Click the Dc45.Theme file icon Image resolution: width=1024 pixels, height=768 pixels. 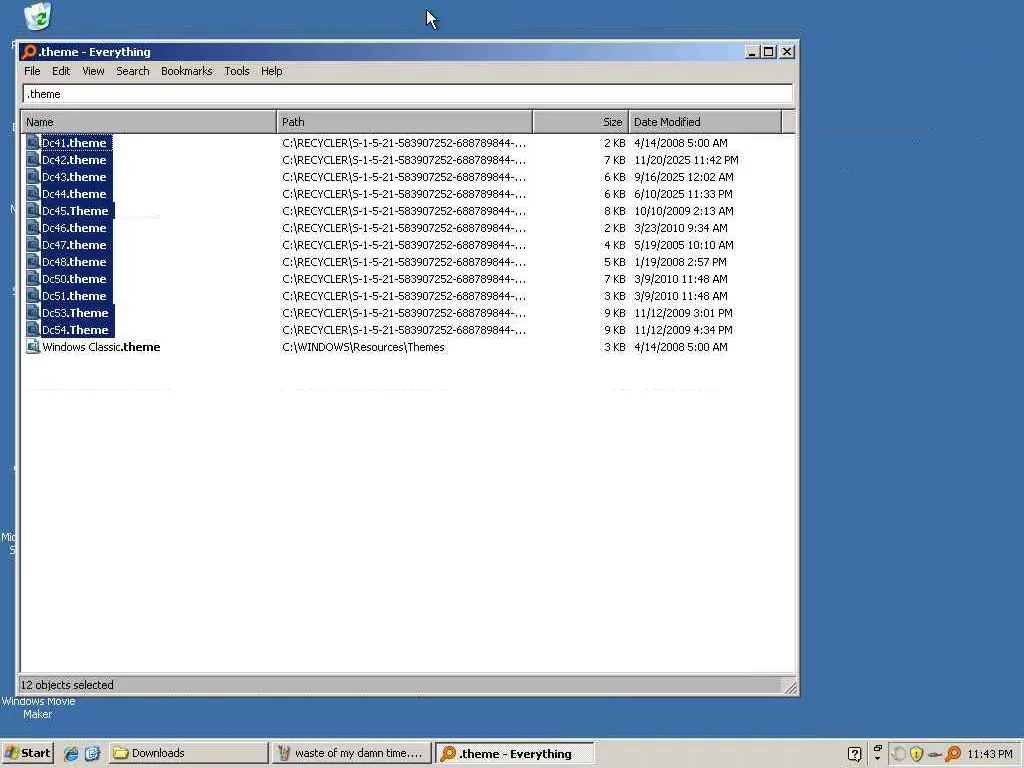coord(33,210)
